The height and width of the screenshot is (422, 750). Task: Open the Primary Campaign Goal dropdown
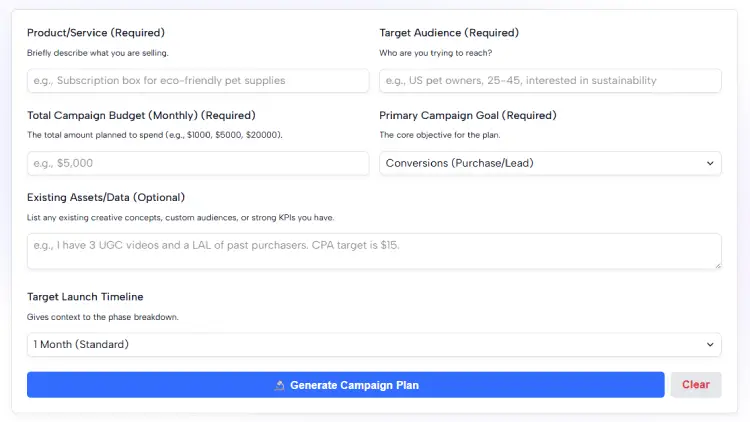(x=550, y=163)
